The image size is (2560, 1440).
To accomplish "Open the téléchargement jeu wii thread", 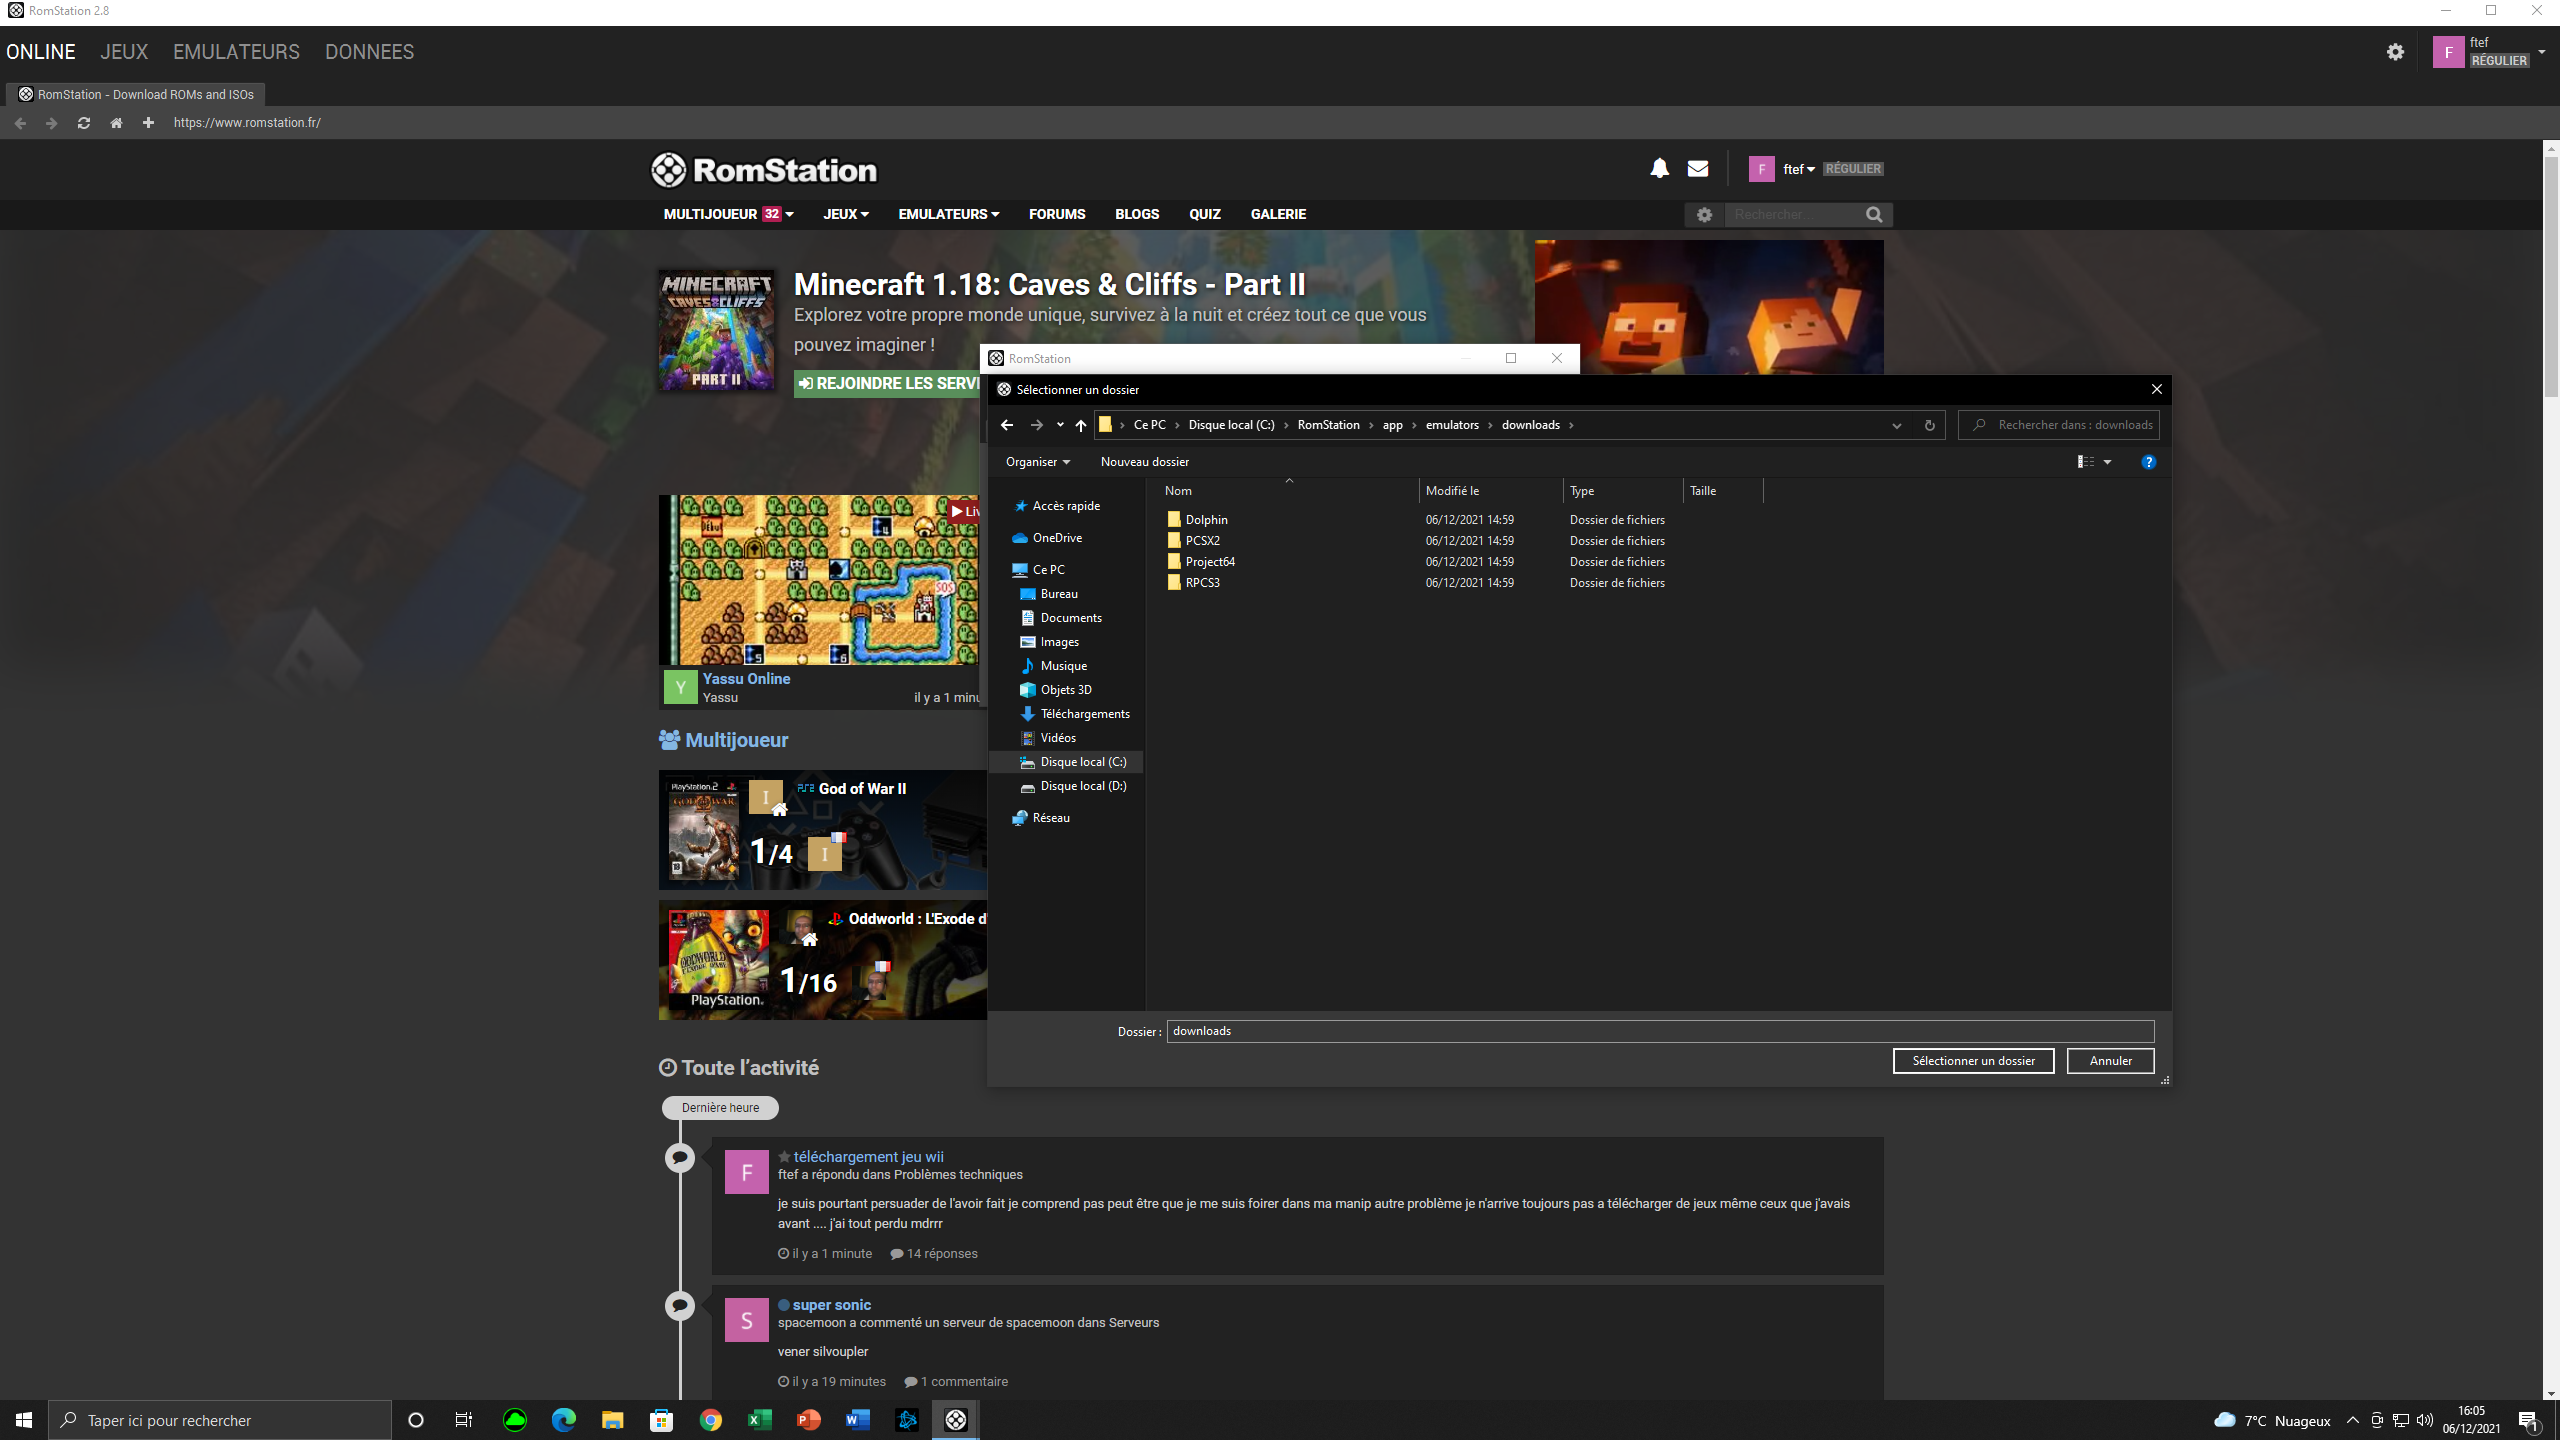I will coord(868,1157).
